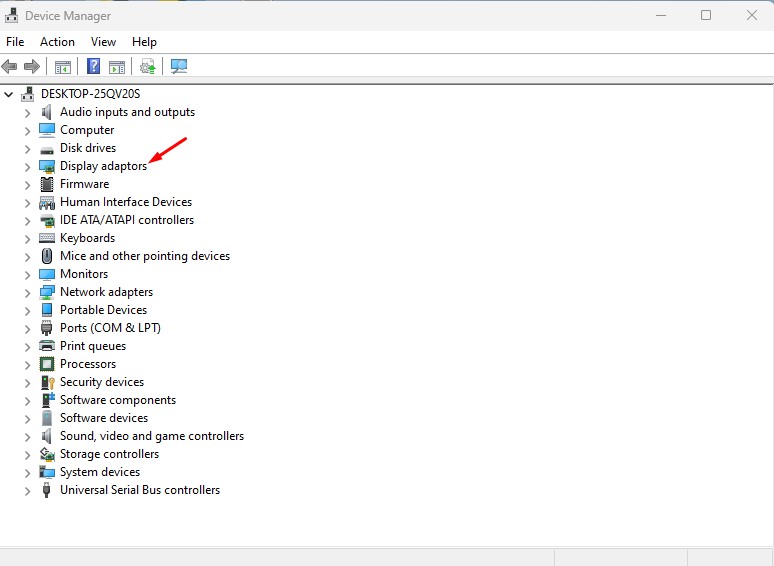Expand the Network adapters category
This screenshot has height=566, width=774.
[x=28, y=293]
